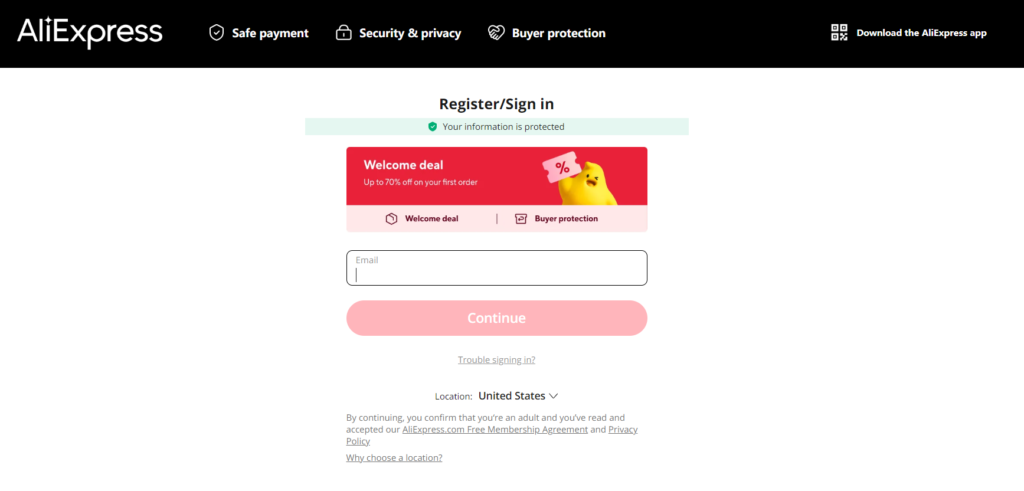Open Buyer protection header text

pyautogui.click(x=558, y=33)
